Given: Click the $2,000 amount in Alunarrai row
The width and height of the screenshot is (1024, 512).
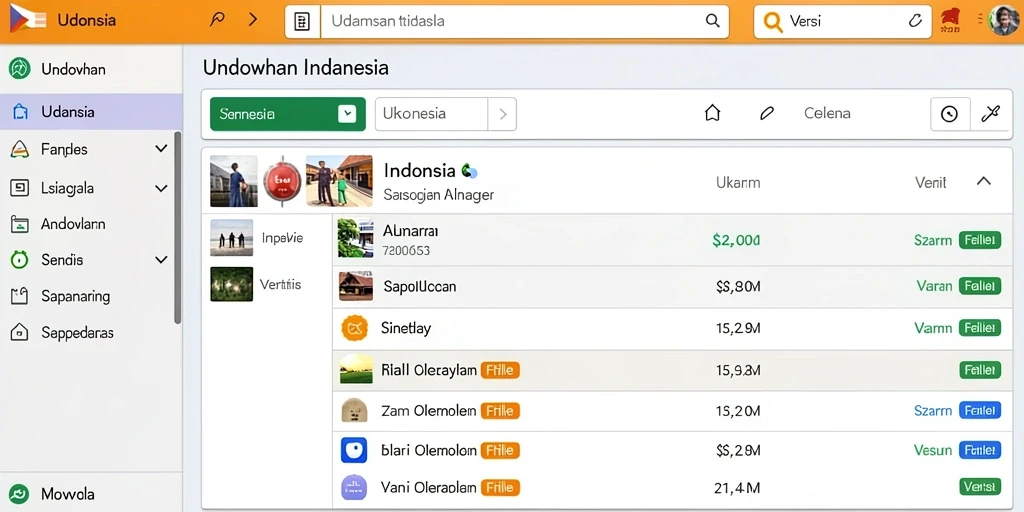Looking at the screenshot, I should (x=736, y=240).
